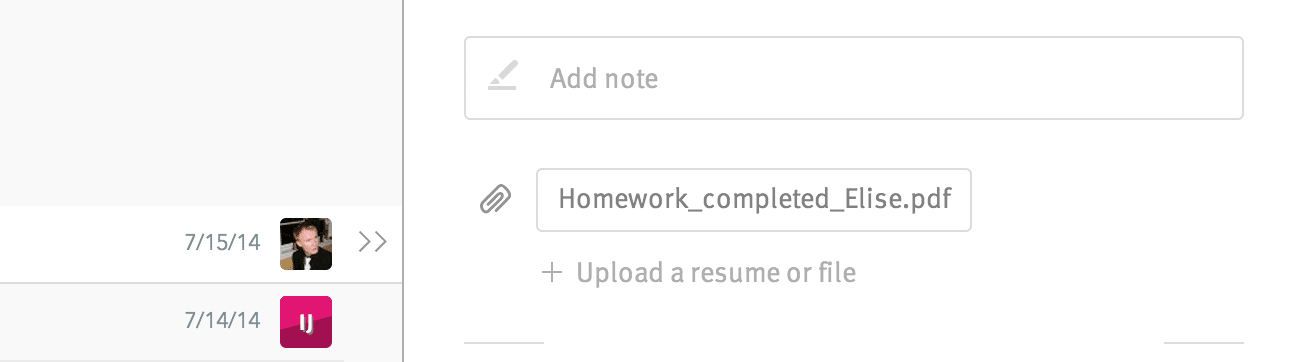Click the short line at the bottom right
This screenshot has height=362, width=1294.
[1203, 343]
